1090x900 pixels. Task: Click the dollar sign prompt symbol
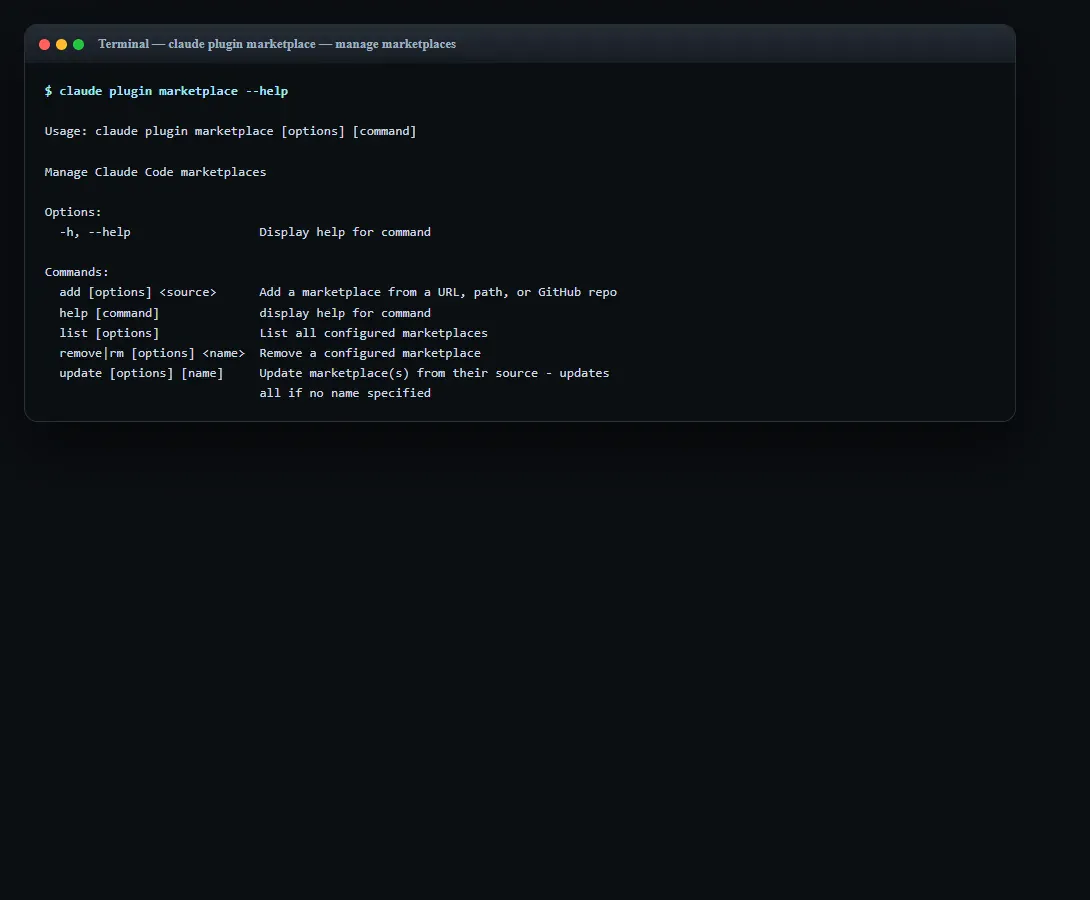click(x=48, y=91)
